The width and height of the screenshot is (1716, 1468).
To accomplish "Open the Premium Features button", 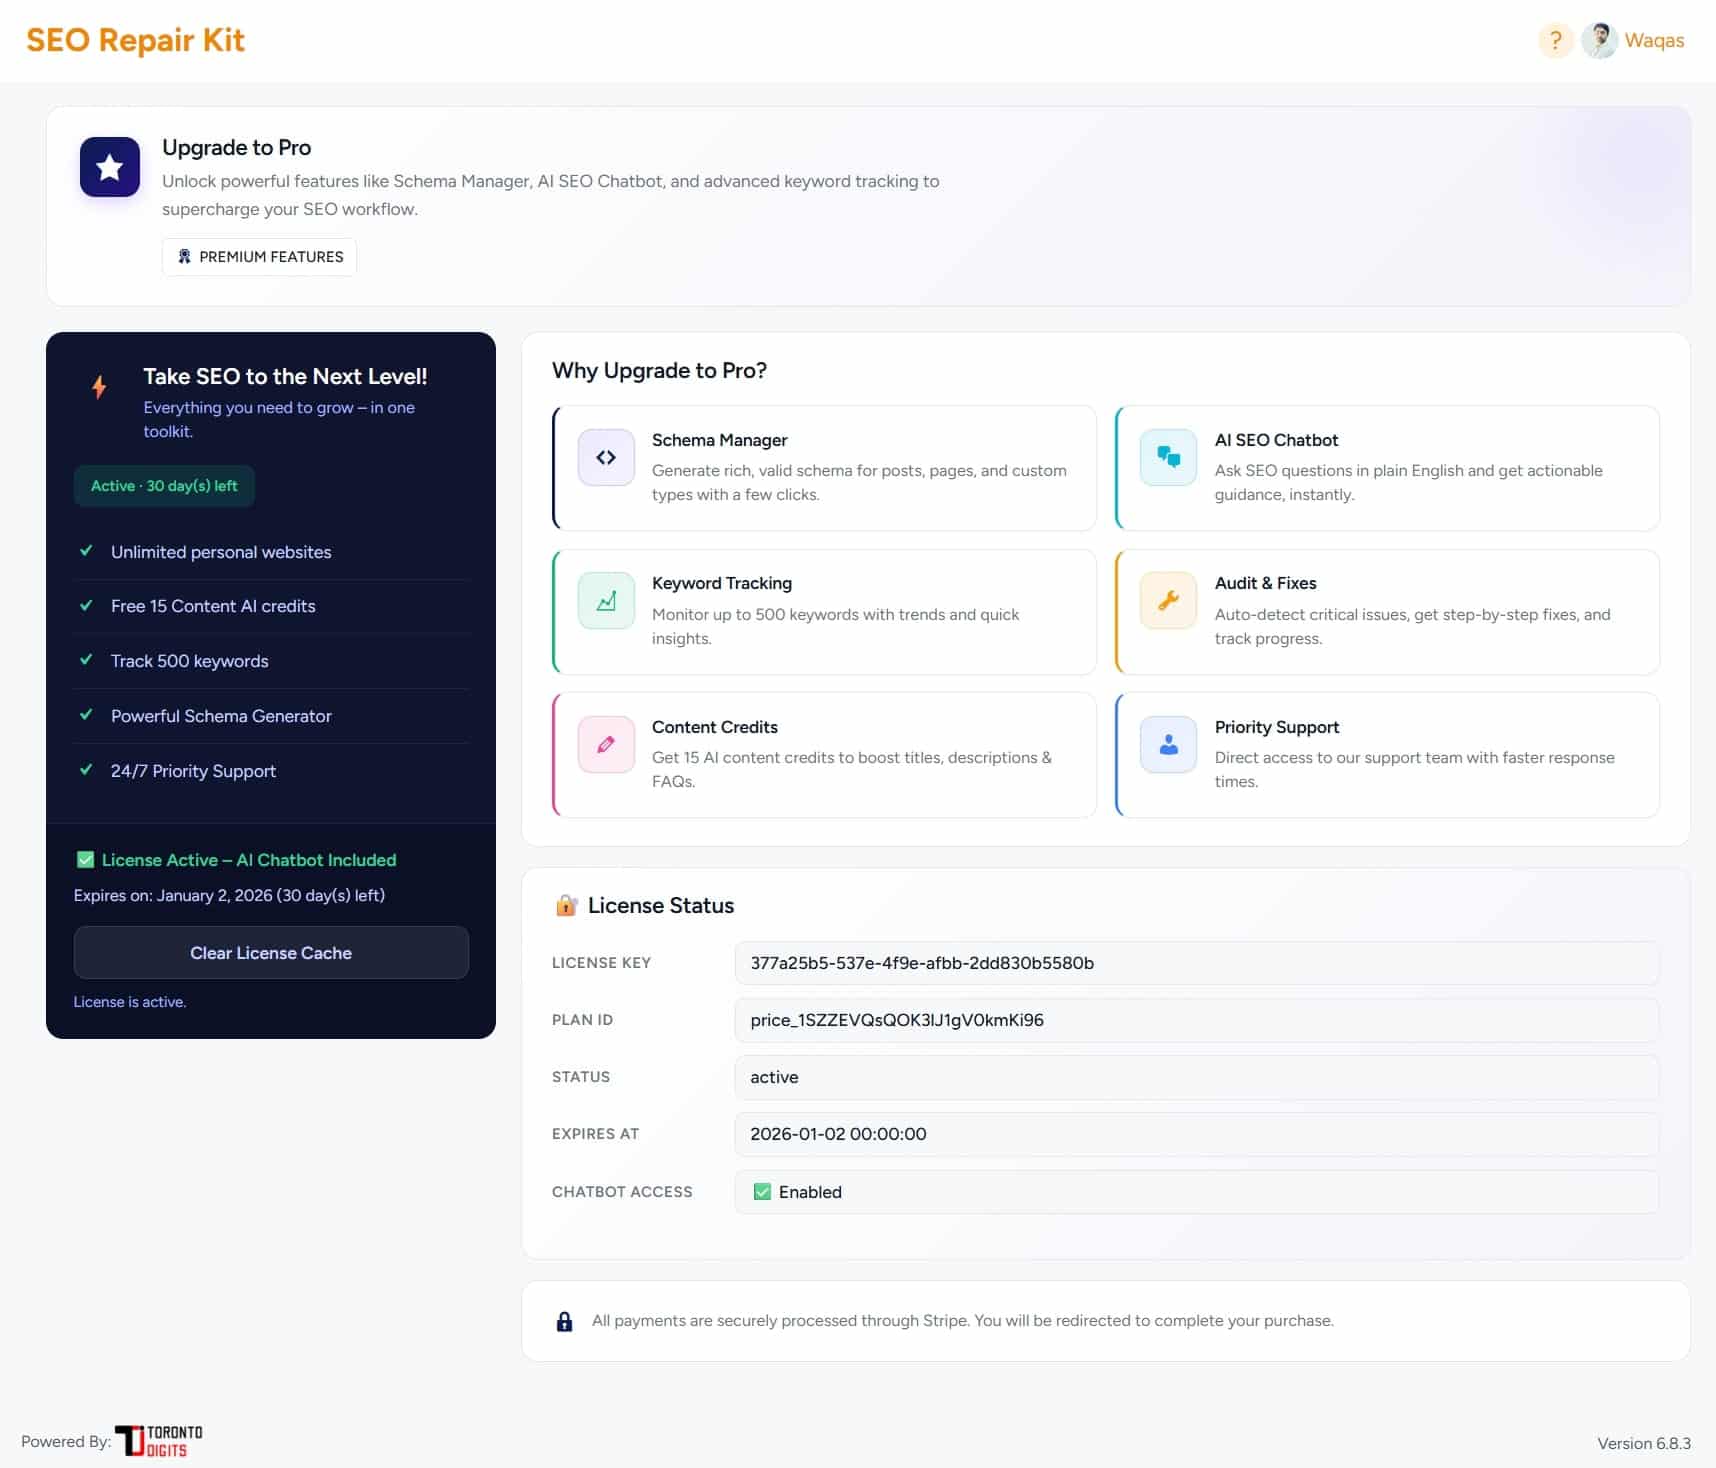I will click(x=260, y=257).
